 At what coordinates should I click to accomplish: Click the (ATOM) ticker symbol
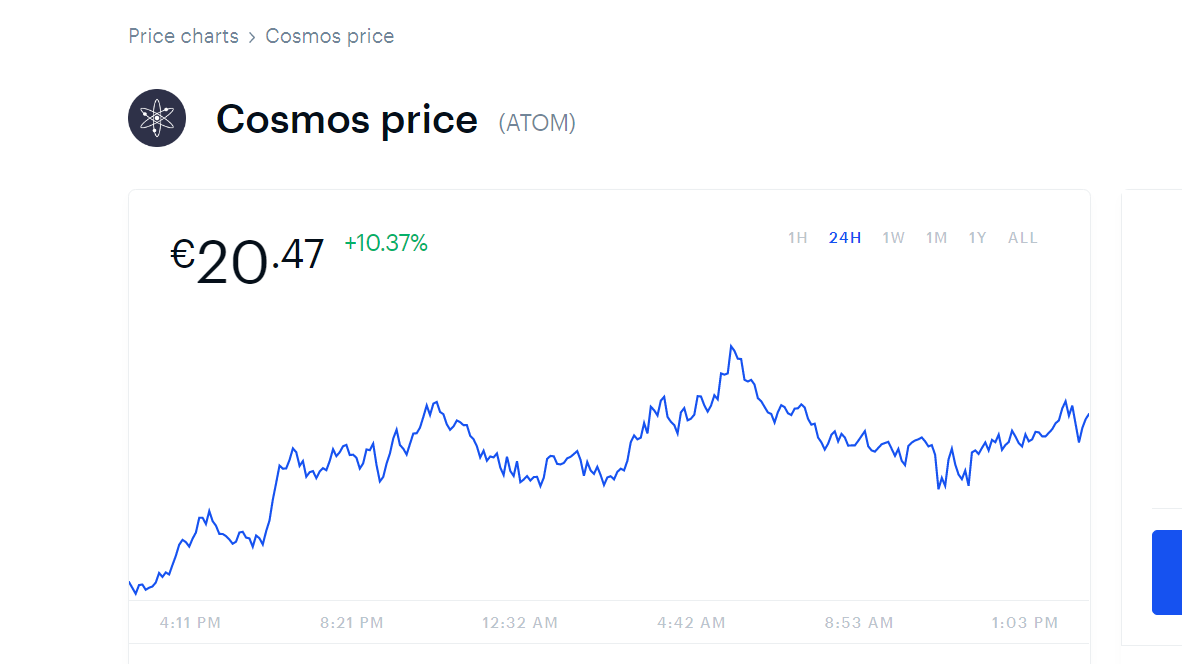537,123
